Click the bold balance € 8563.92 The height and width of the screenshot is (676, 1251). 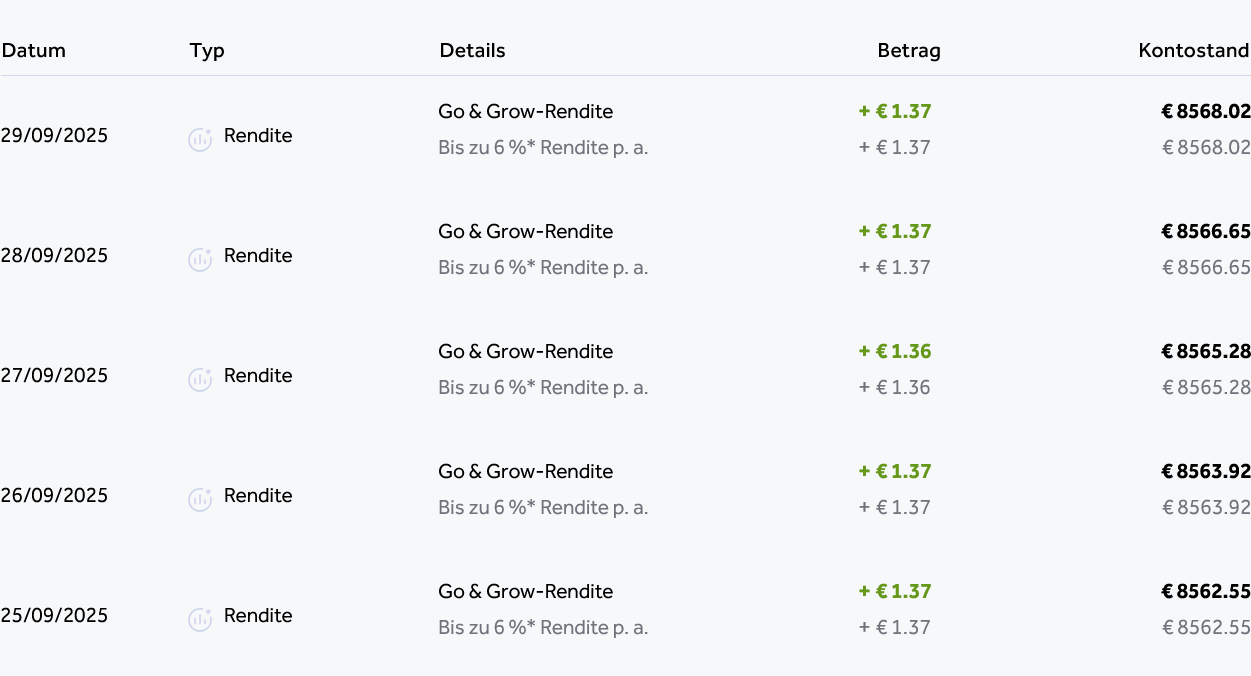1206,472
